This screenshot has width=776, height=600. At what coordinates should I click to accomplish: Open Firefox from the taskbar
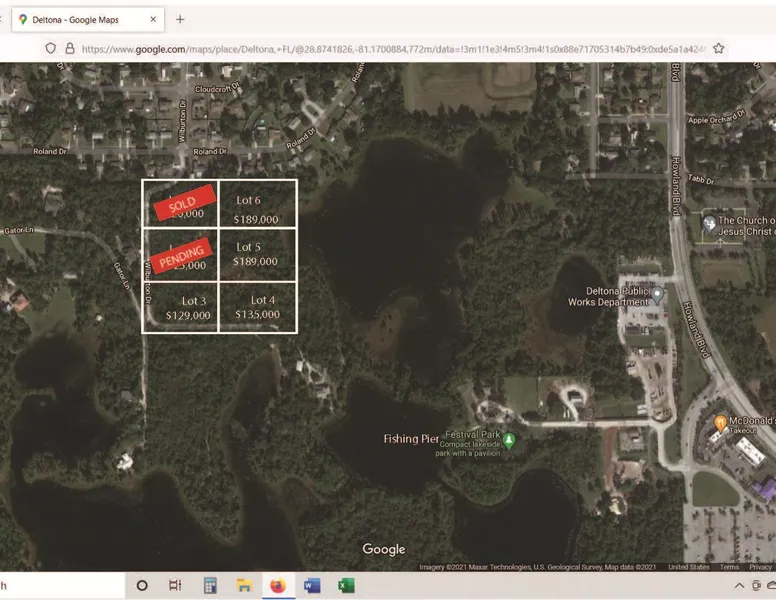[x=277, y=585]
